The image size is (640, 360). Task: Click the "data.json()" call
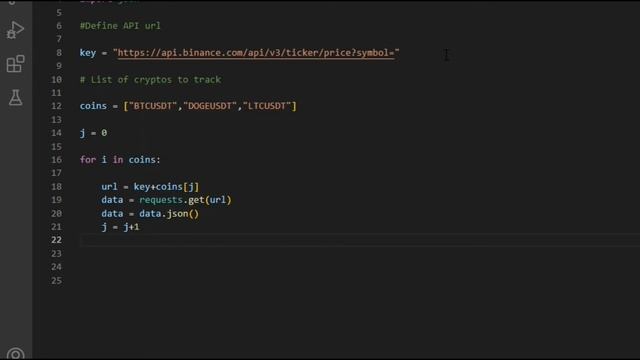click(x=169, y=213)
